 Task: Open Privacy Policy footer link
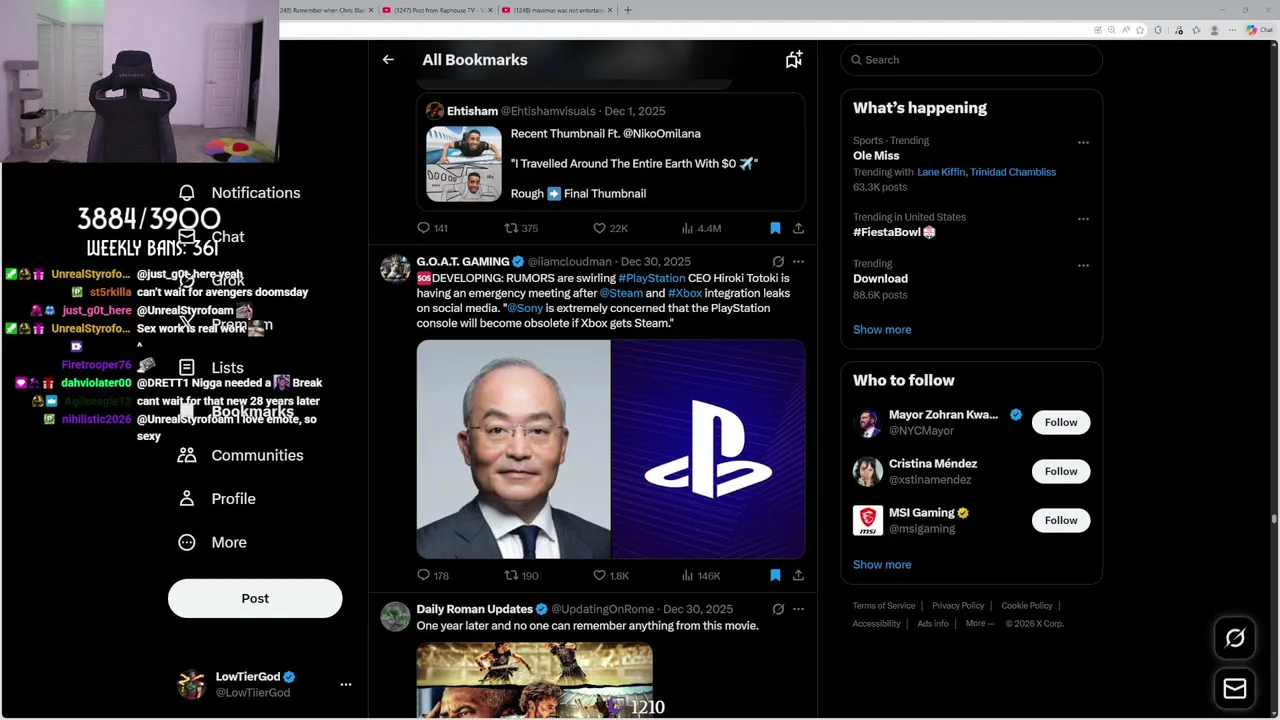coord(958,605)
